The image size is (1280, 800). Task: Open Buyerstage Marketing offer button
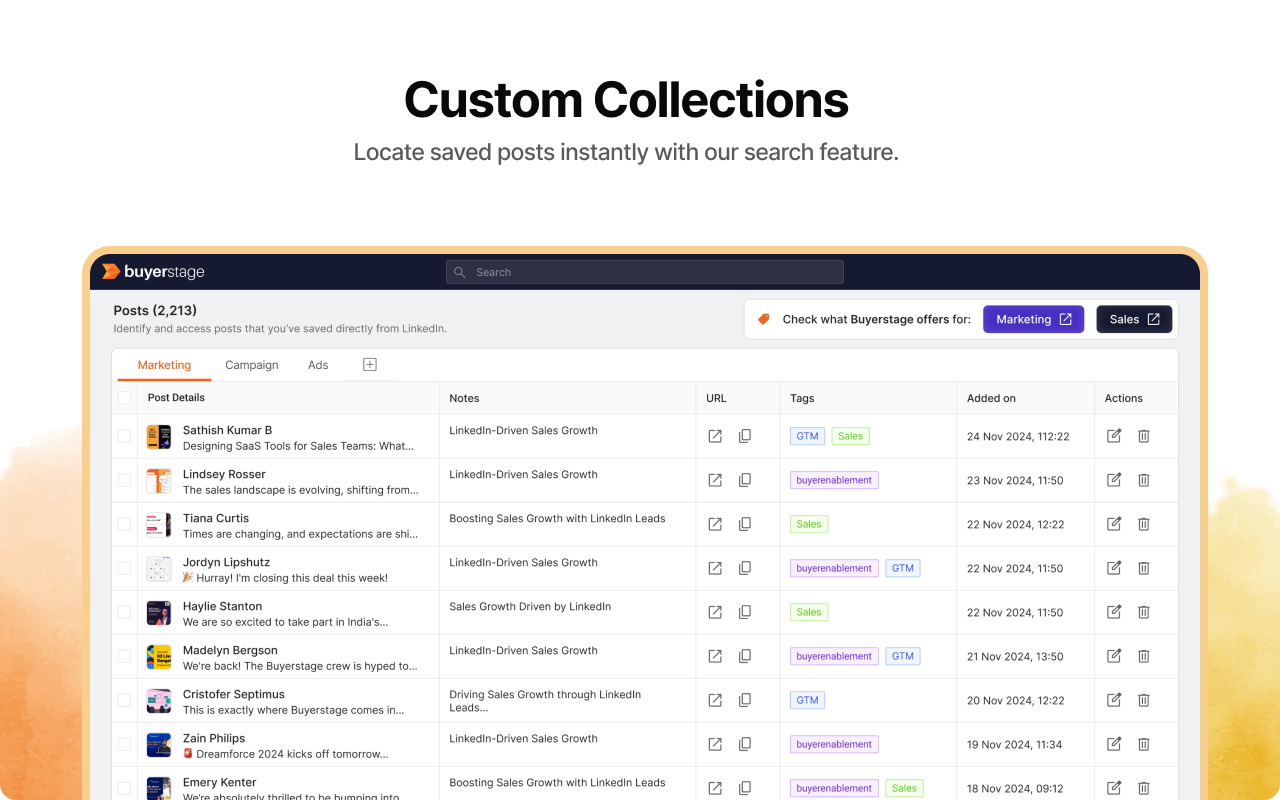coord(1033,319)
